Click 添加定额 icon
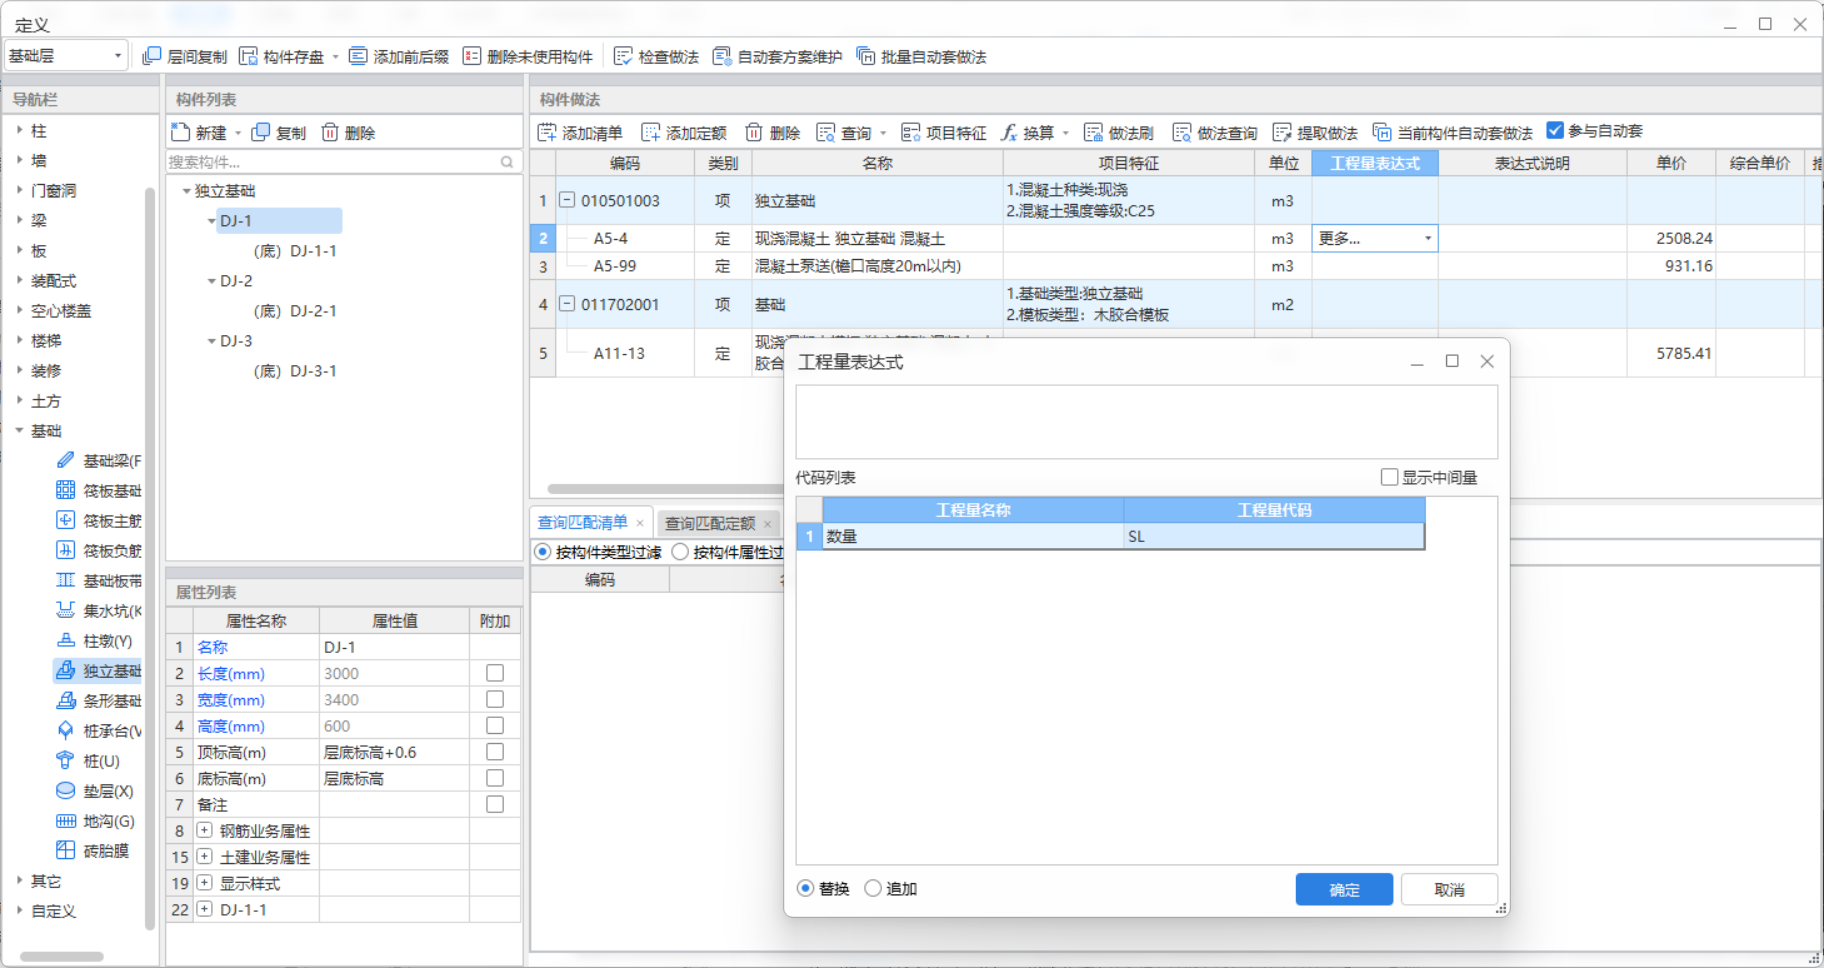1824x968 pixels. [x=651, y=132]
